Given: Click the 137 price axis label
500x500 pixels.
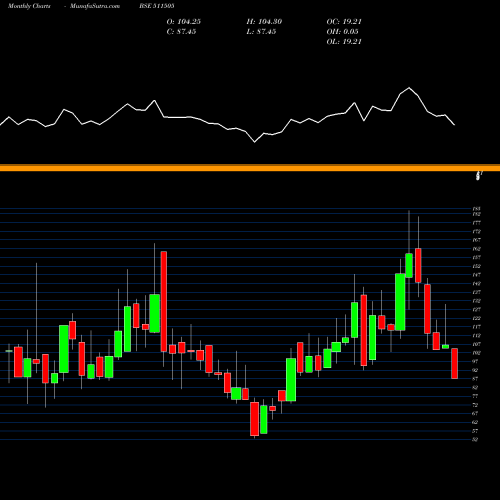Looking at the screenshot, I should click(x=476, y=292).
